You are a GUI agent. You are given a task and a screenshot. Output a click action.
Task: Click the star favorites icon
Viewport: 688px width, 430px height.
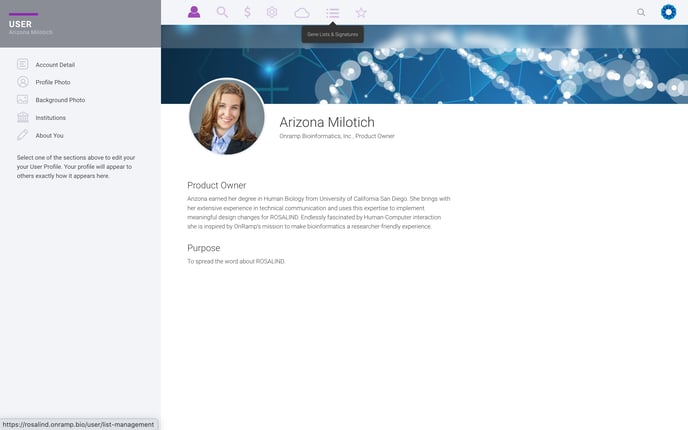(x=361, y=13)
